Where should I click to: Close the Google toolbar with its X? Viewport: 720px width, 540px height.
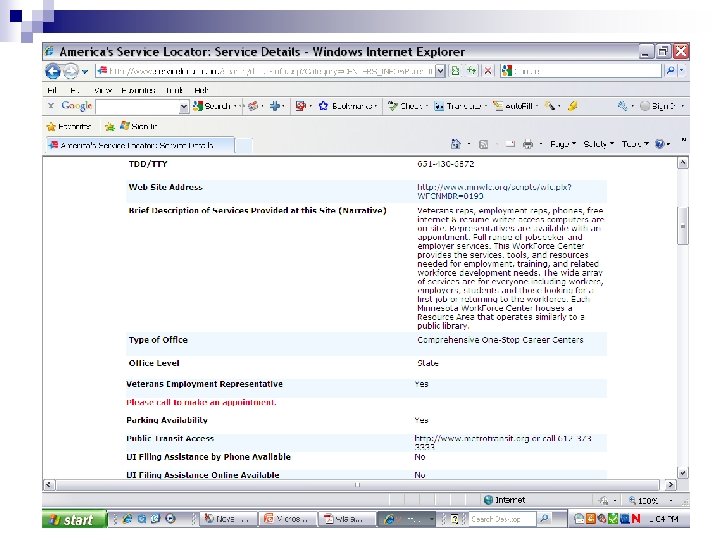tap(51, 106)
